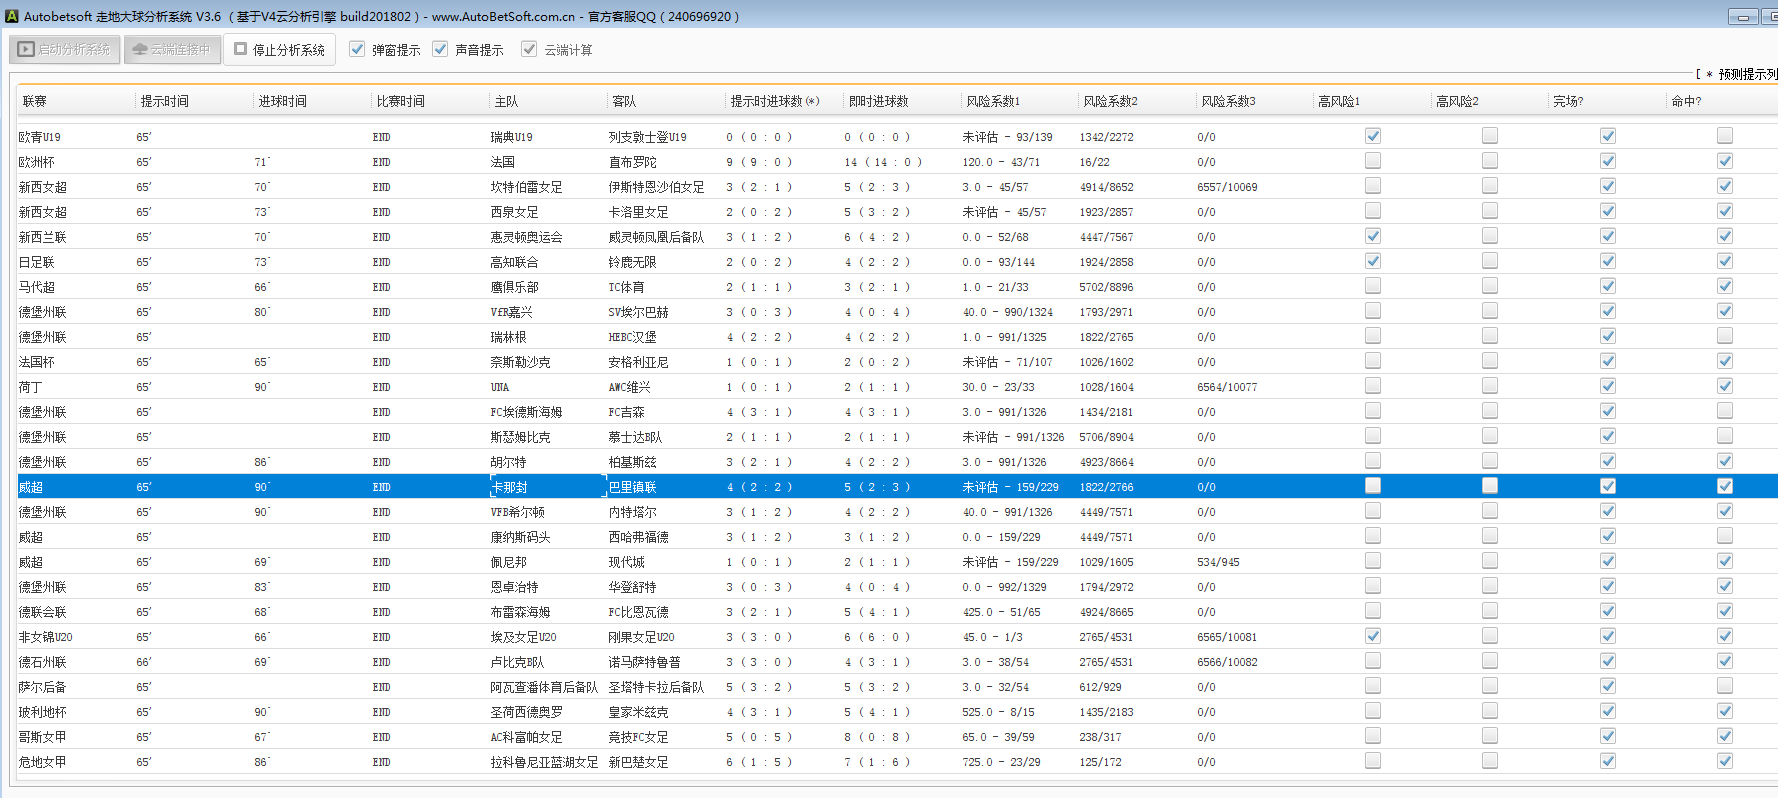Toggle the 云端计算 cloud computing checkbox
Screen dimensions: 1778x798
click(x=529, y=49)
